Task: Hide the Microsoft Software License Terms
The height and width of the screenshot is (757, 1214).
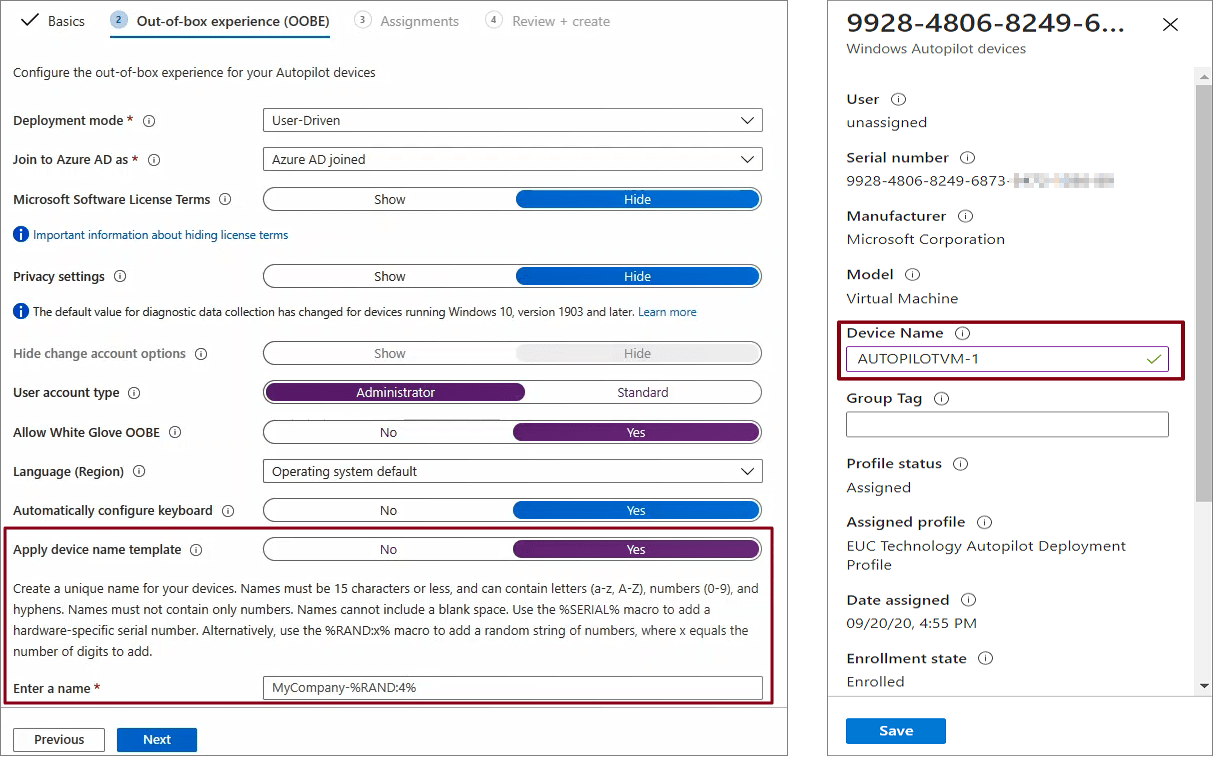Action: point(637,199)
